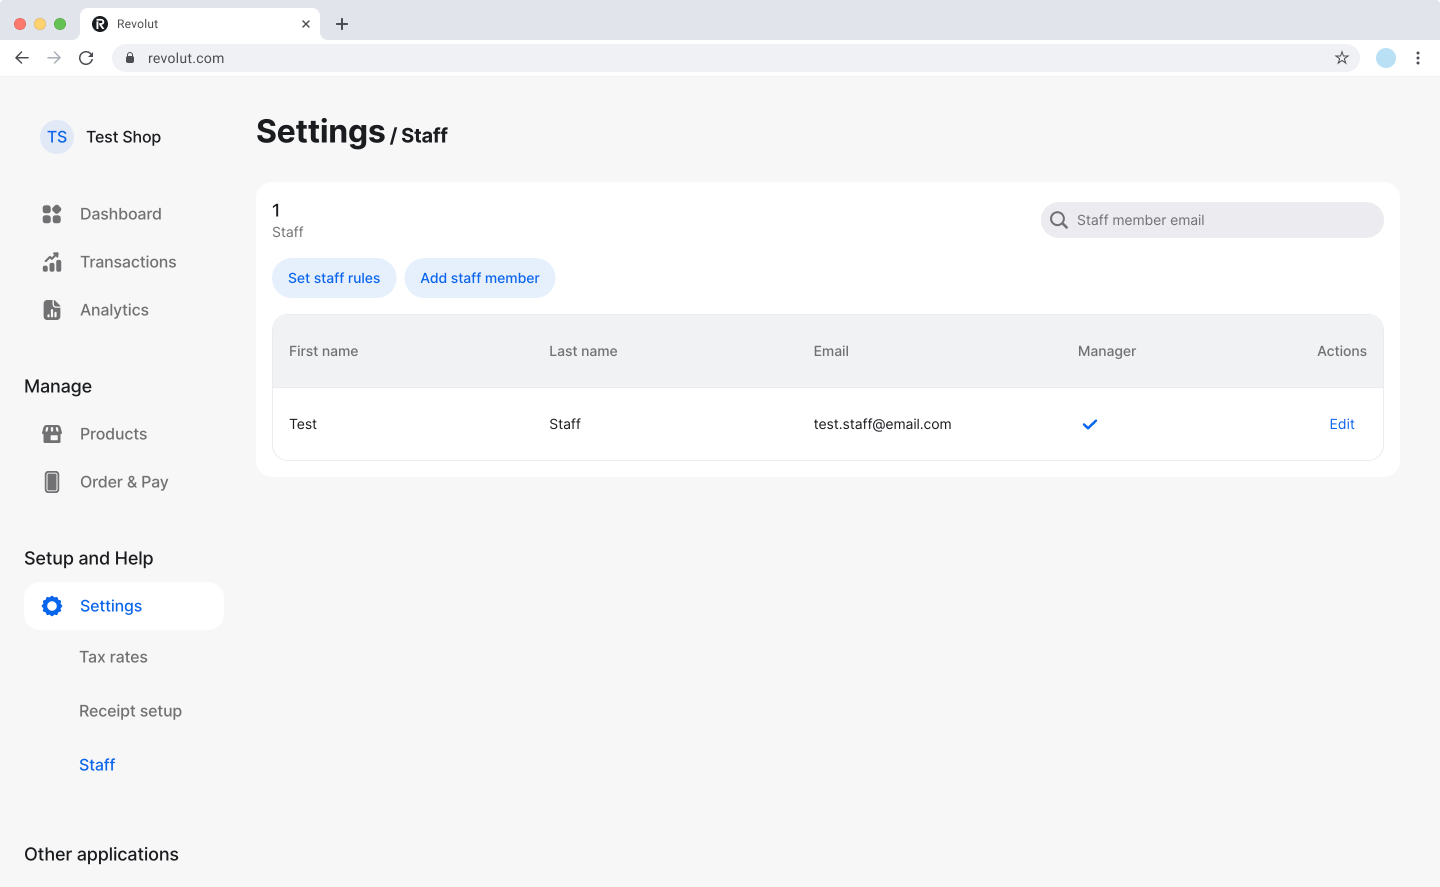The width and height of the screenshot is (1440, 887).
Task: Open Tax rates settings
Action: 113,657
